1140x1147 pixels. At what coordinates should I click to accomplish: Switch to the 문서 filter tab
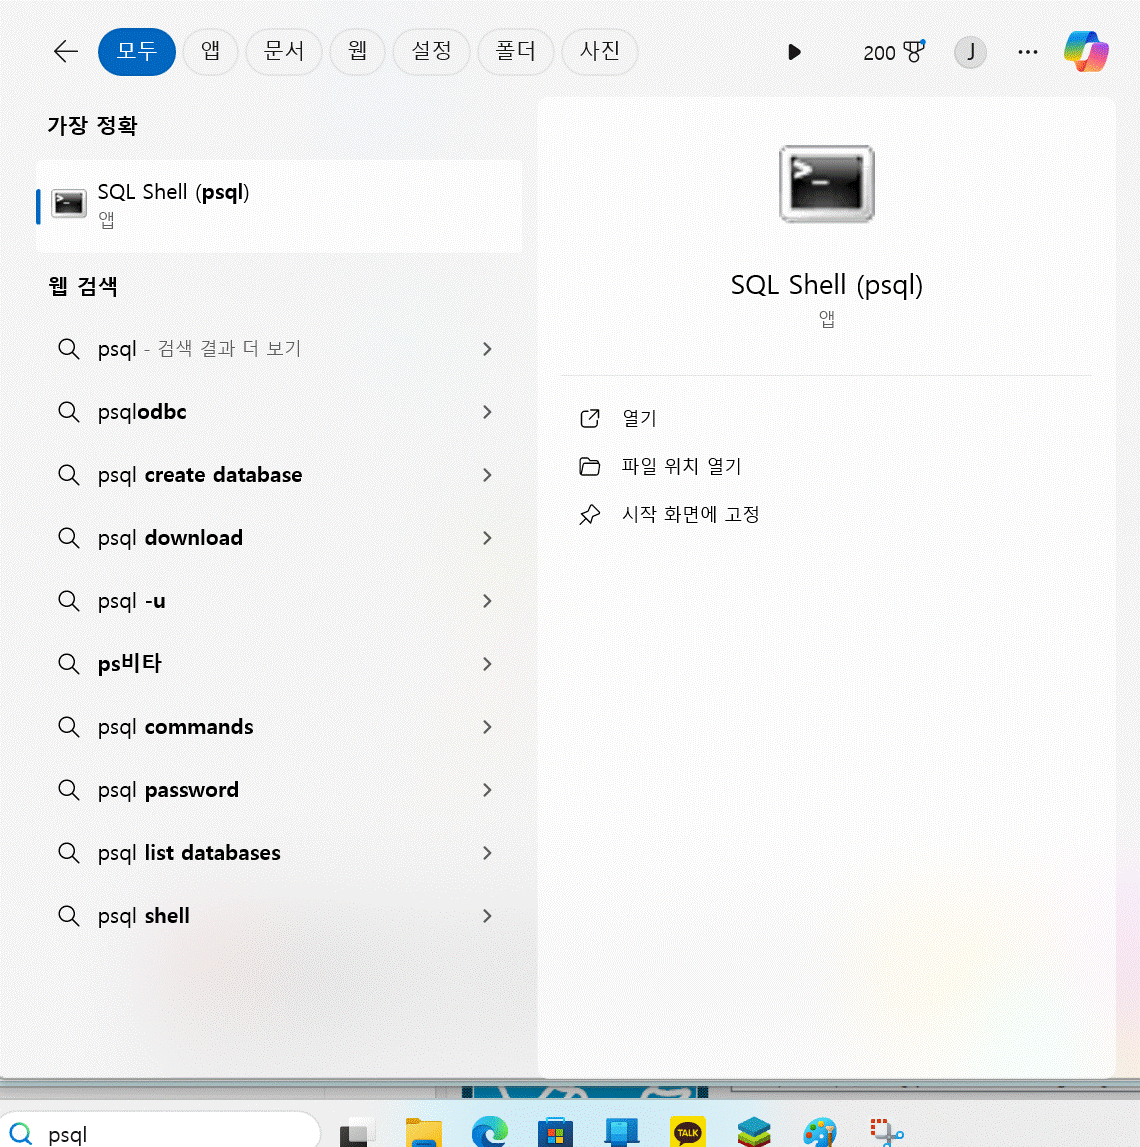283,51
